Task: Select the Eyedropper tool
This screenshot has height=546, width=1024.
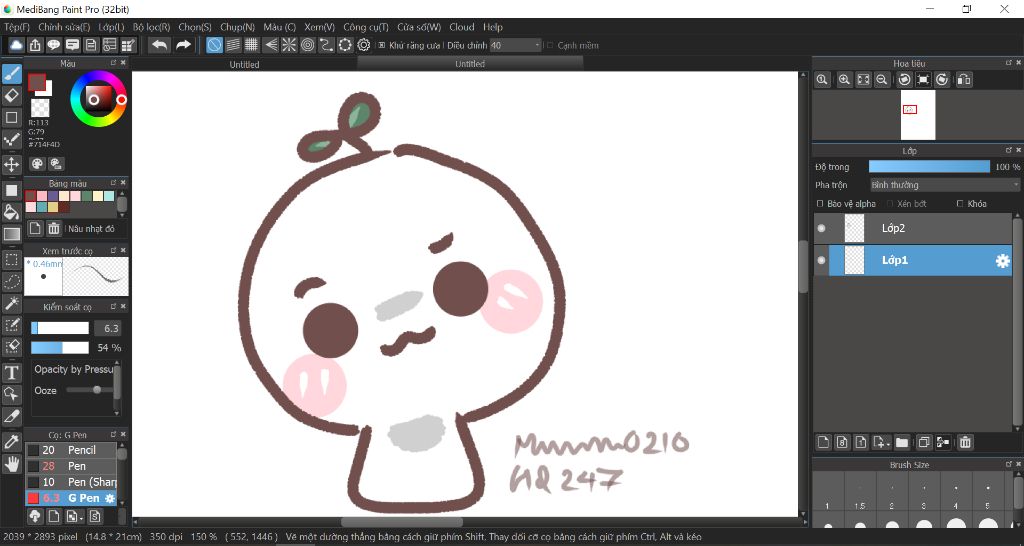Action: [12, 442]
